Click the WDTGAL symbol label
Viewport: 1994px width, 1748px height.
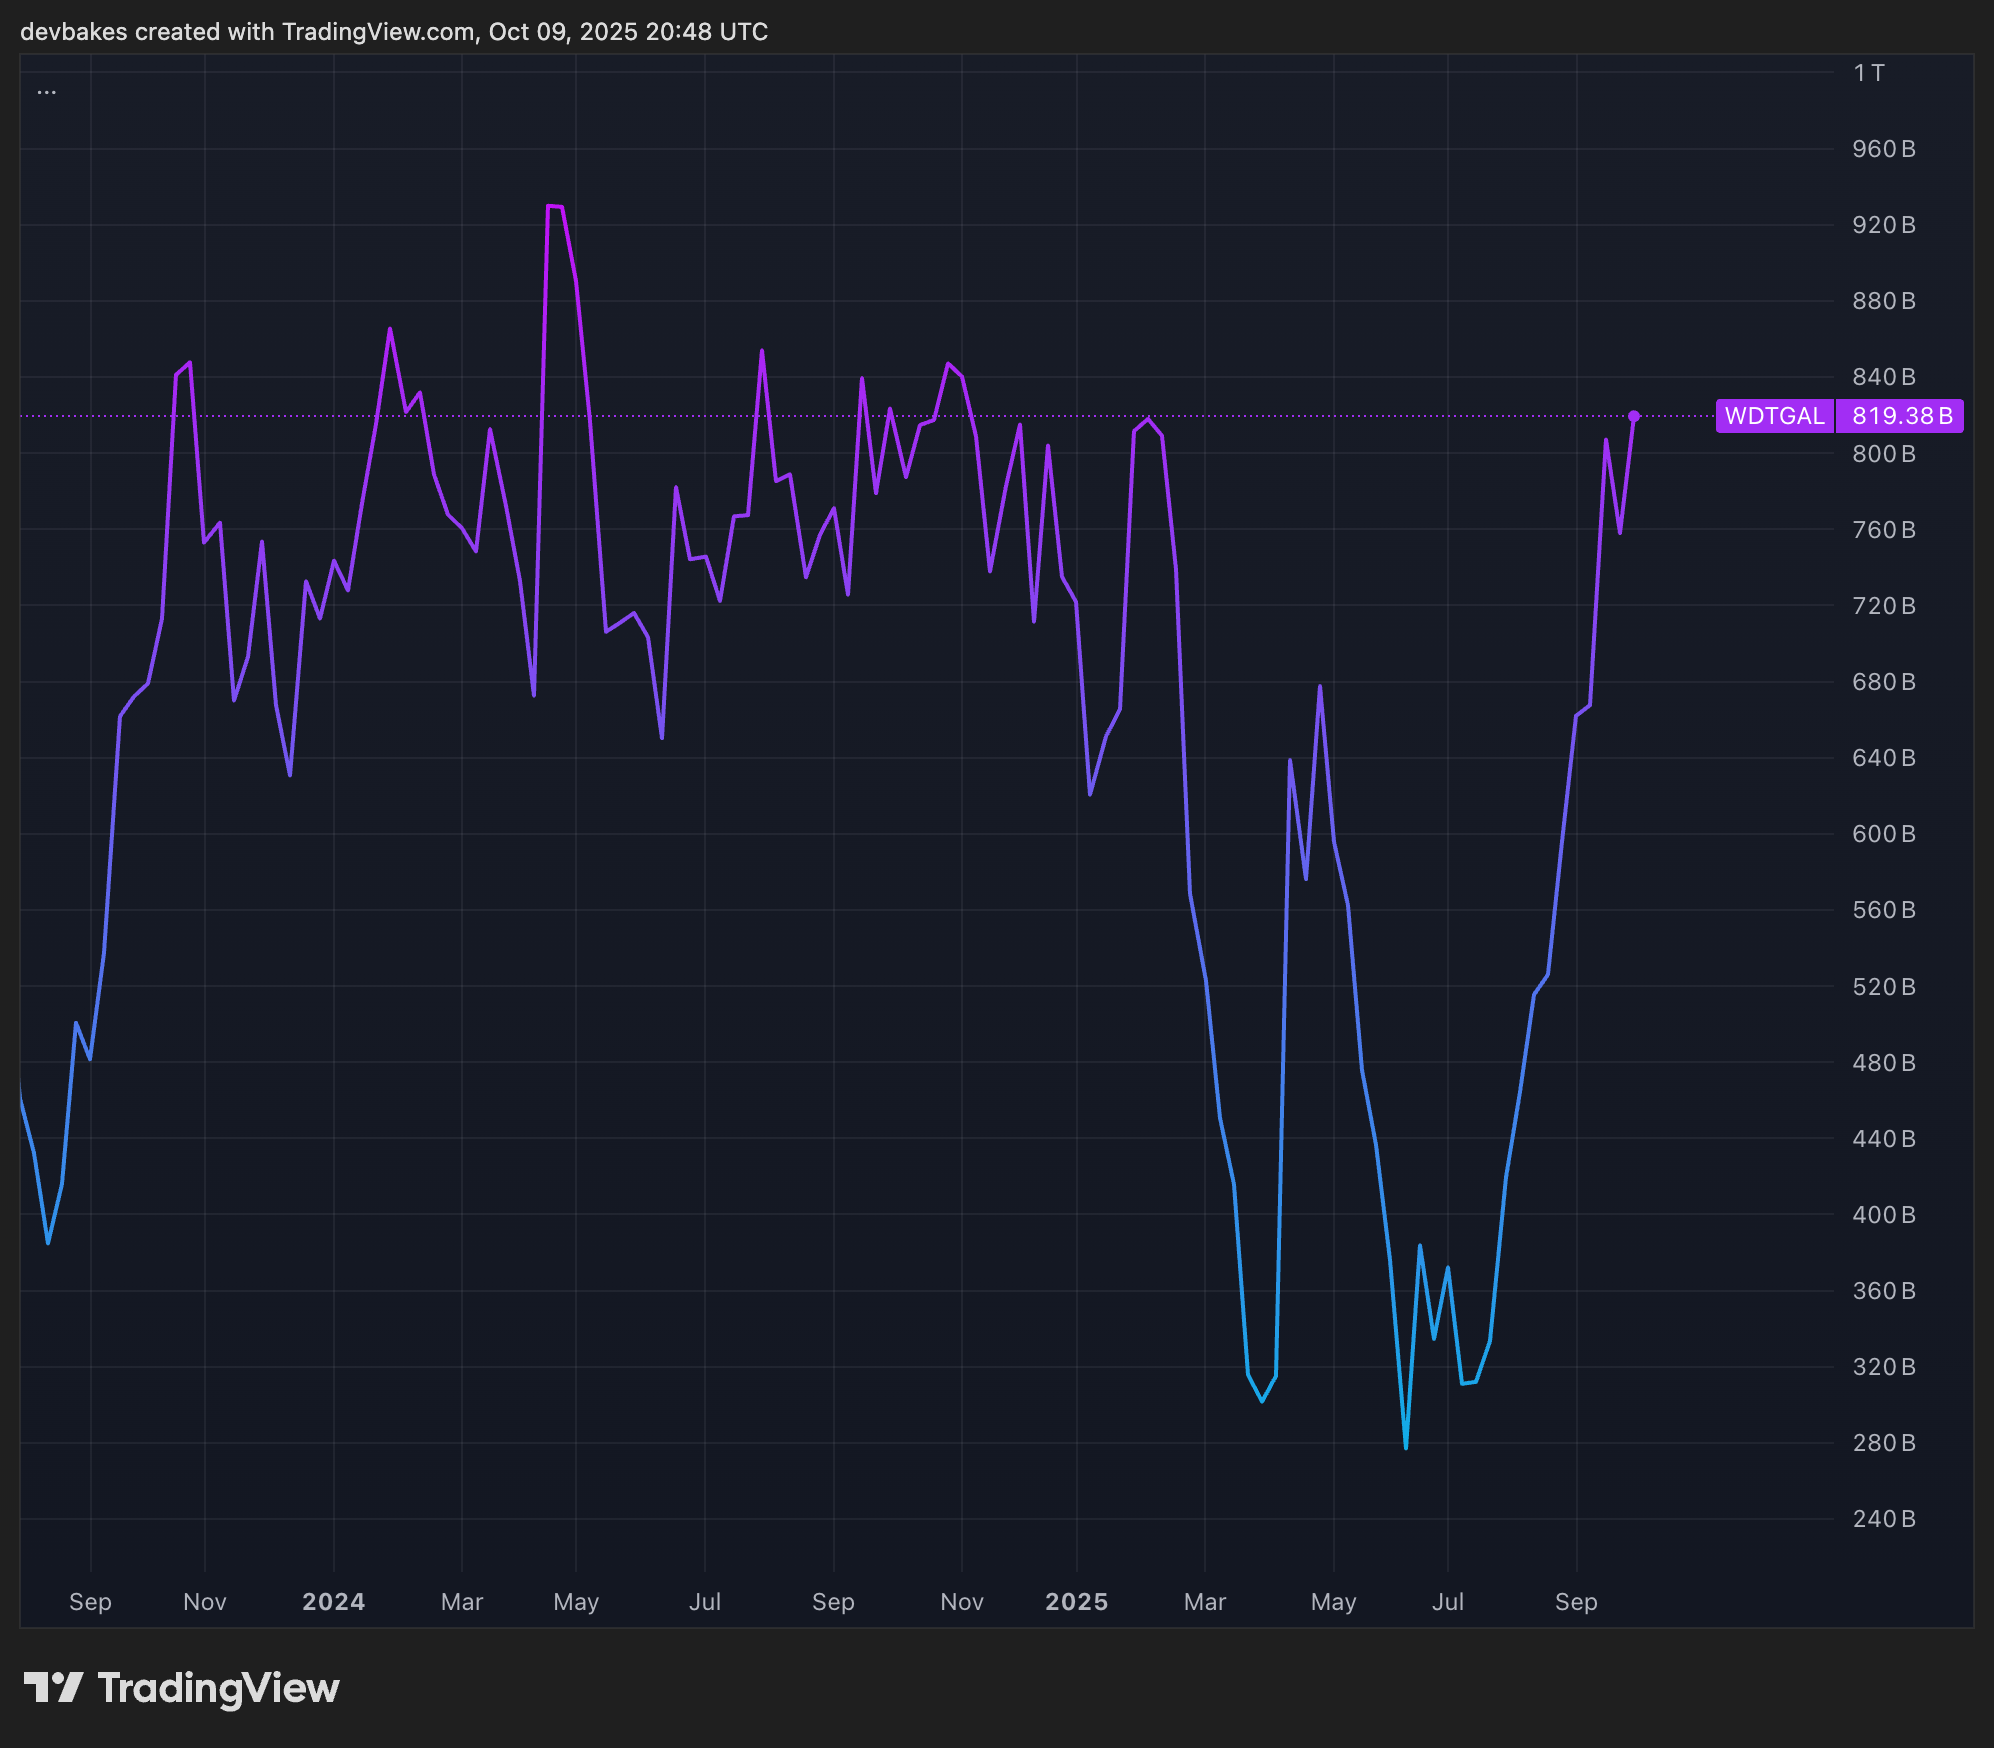(x=1774, y=416)
